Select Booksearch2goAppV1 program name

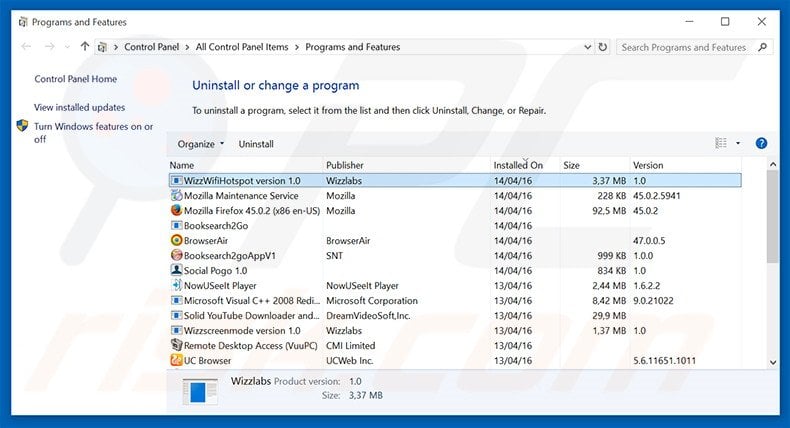(x=230, y=256)
